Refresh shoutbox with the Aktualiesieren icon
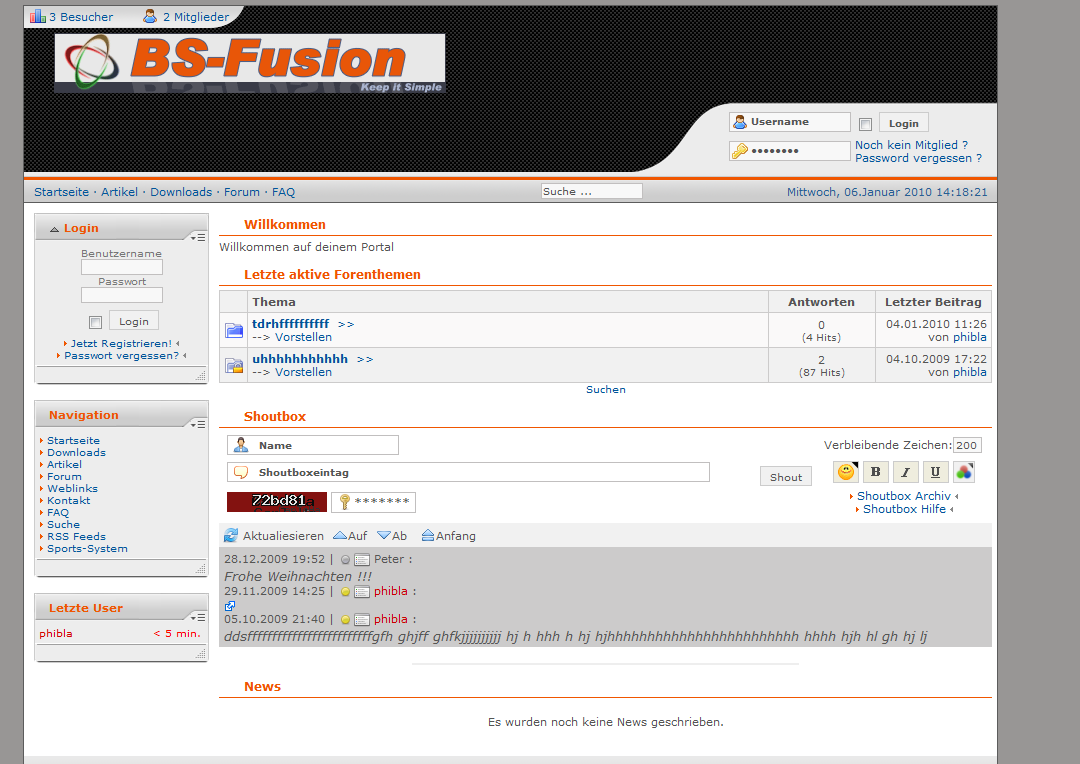The image size is (1080, 764). (x=231, y=536)
